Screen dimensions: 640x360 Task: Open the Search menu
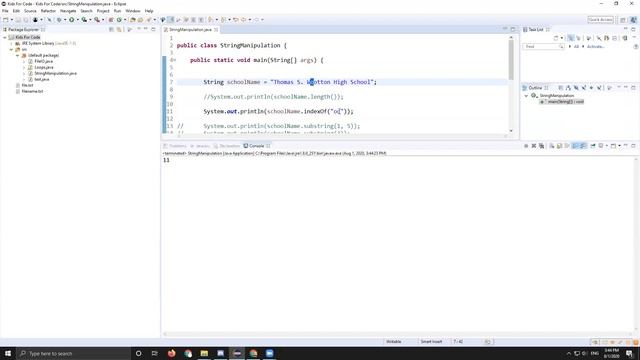(x=86, y=11)
